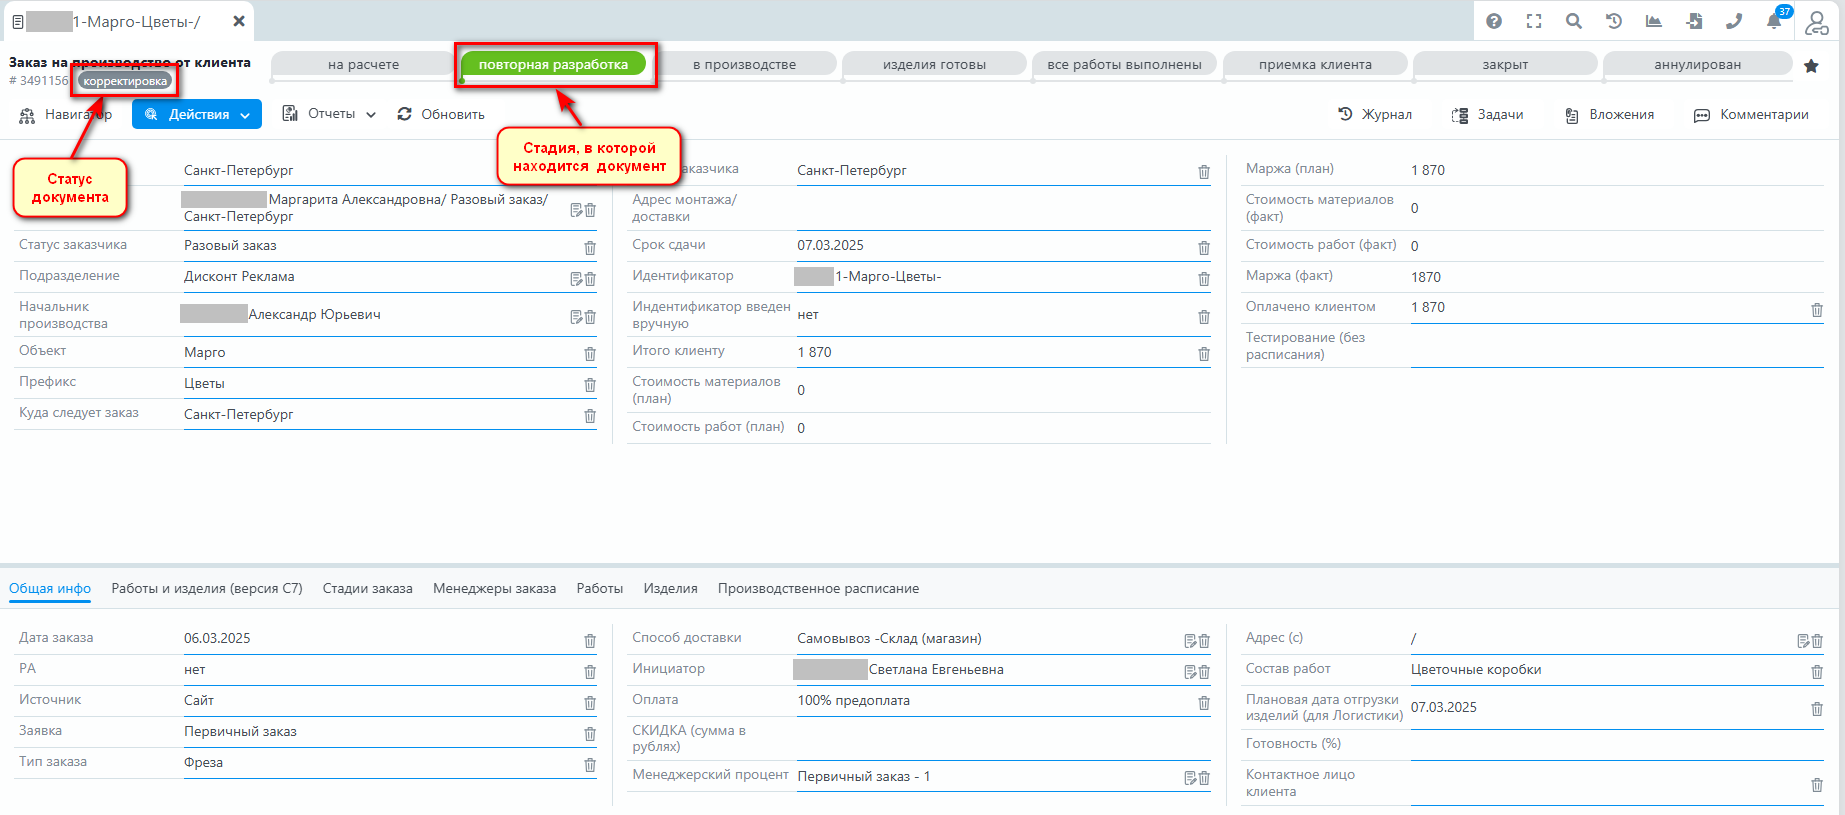The width and height of the screenshot is (1845, 815).
Task: Open search with the magnifier icon
Action: coord(1574,21)
